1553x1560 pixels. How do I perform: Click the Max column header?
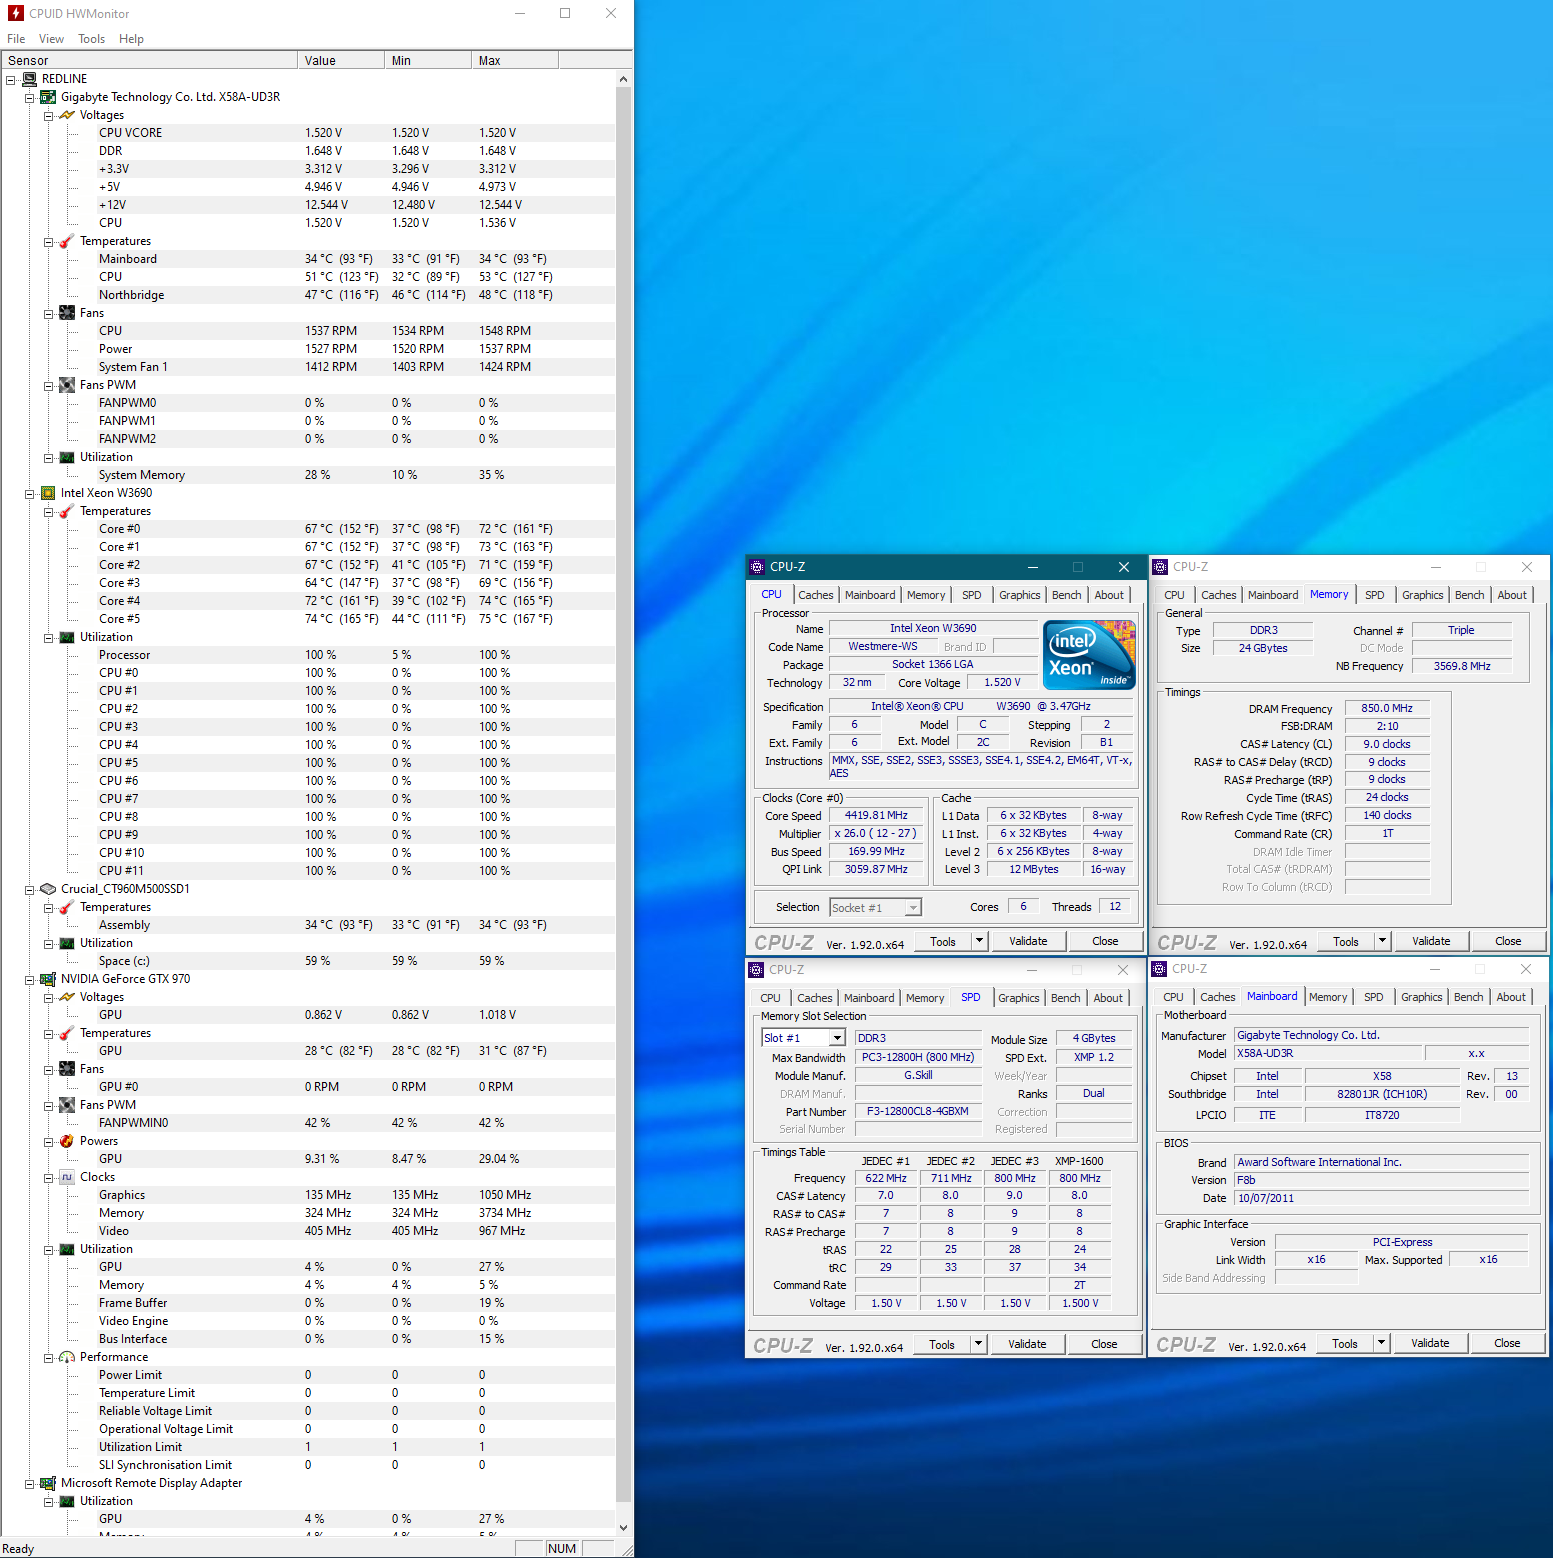(x=514, y=60)
